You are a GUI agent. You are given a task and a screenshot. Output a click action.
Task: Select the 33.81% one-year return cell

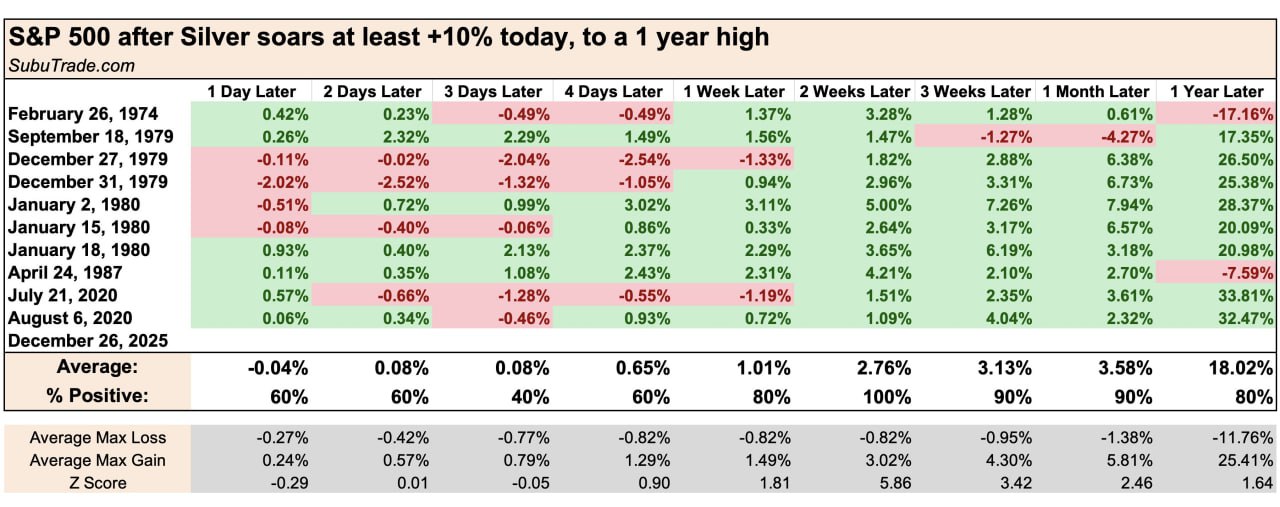click(x=1244, y=295)
